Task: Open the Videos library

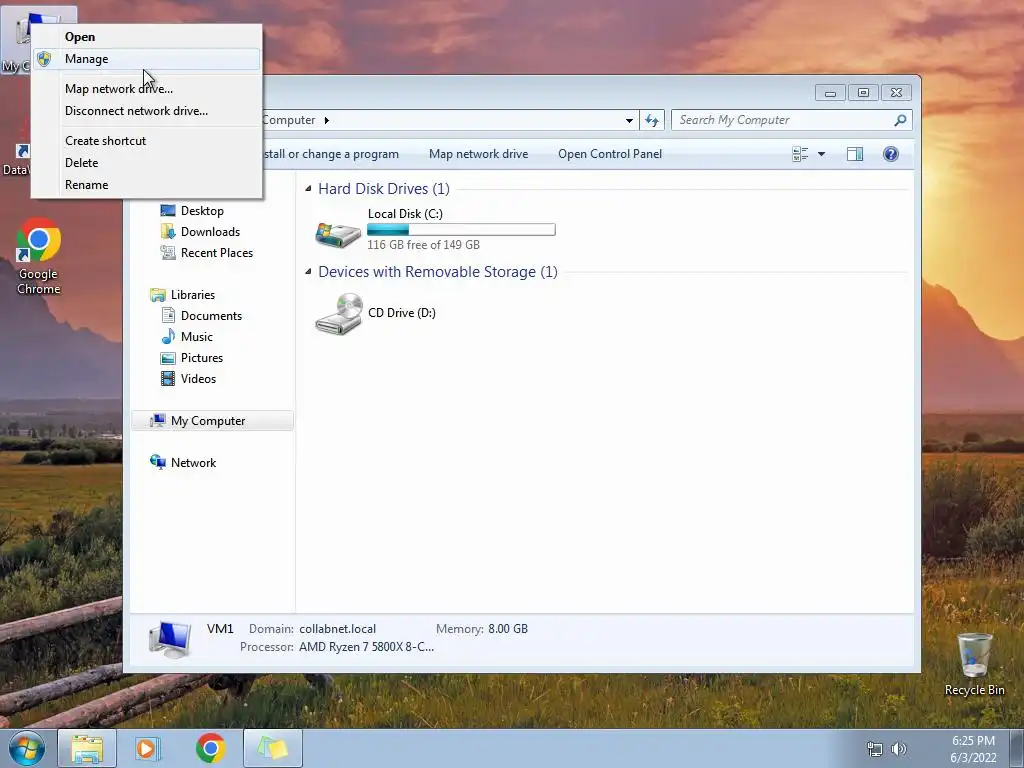Action: tap(198, 379)
